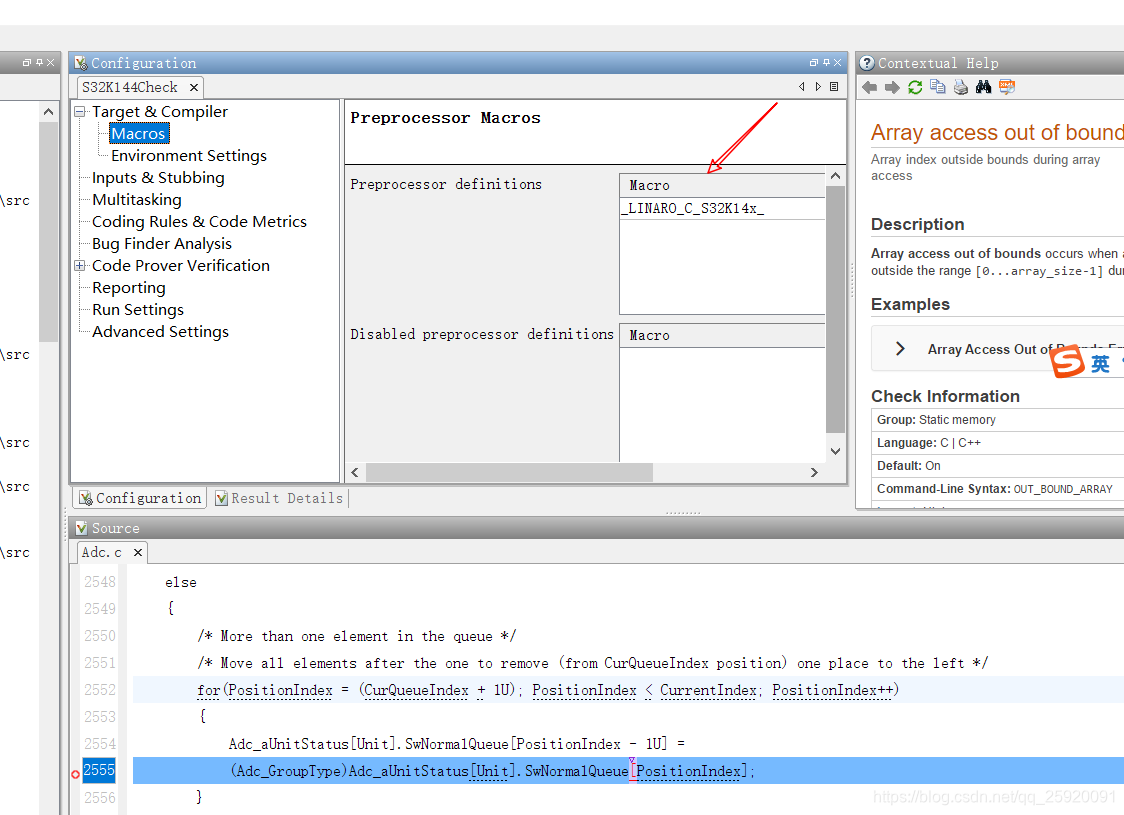Click the XML search help icon
Image resolution: width=1124 pixels, height=815 pixels.
point(1007,87)
